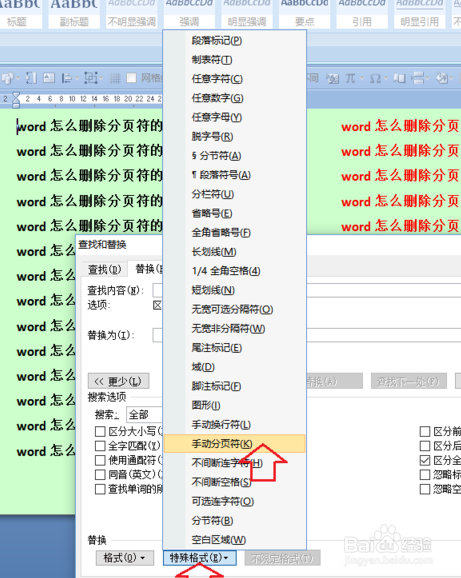Switch to the 查找(D) tab
The width and height of the screenshot is (461, 578).
pyautogui.click(x=104, y=269)
